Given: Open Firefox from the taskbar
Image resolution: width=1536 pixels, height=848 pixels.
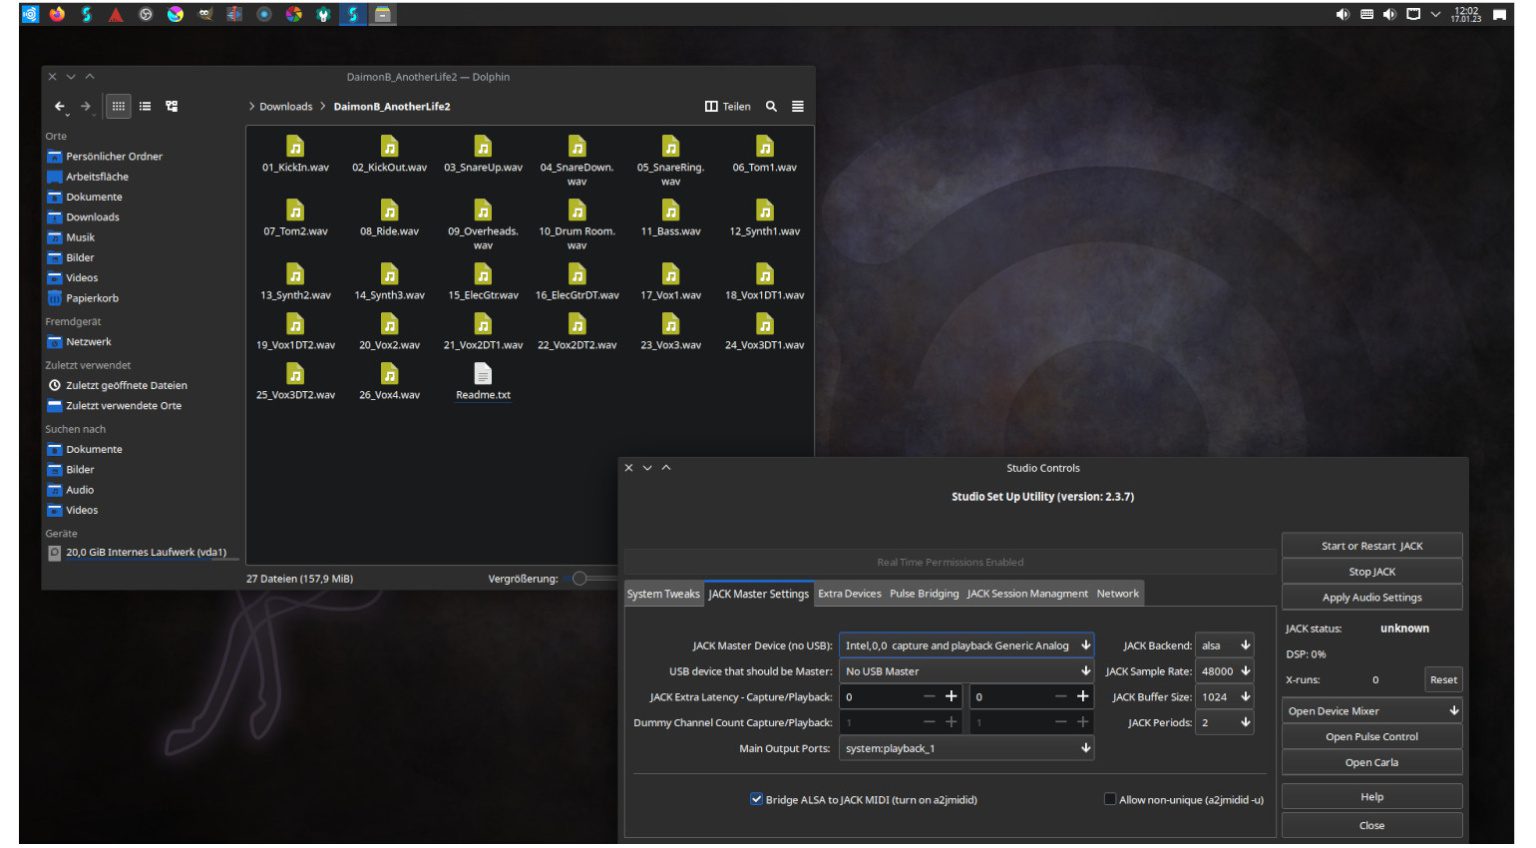Looking at the screenshot, I should 57,13.
